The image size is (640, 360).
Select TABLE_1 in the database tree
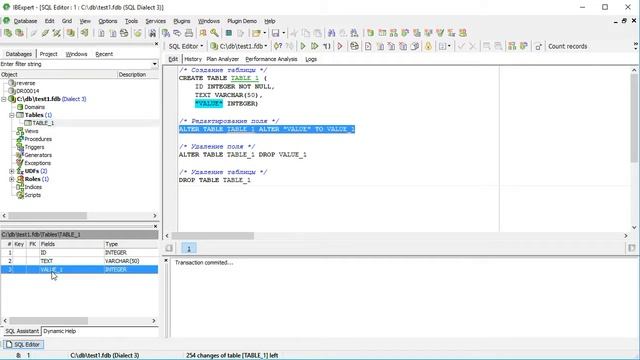click(43, 123)
